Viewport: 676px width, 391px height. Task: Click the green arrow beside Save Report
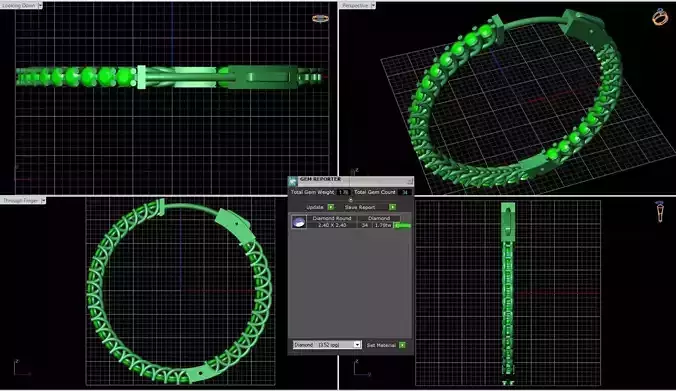[x=392, y=207]
